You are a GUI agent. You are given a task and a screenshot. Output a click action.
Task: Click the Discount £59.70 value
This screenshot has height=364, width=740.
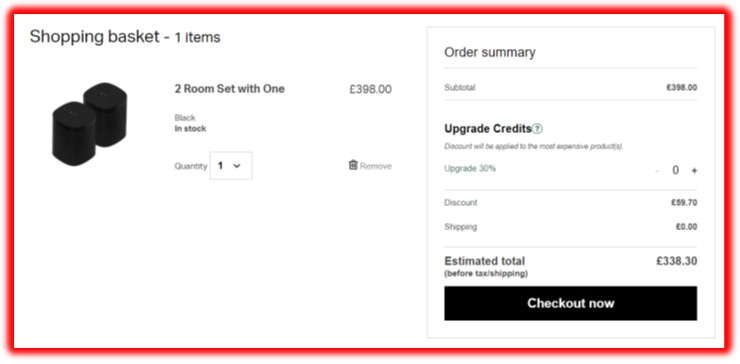click(684, 203)
